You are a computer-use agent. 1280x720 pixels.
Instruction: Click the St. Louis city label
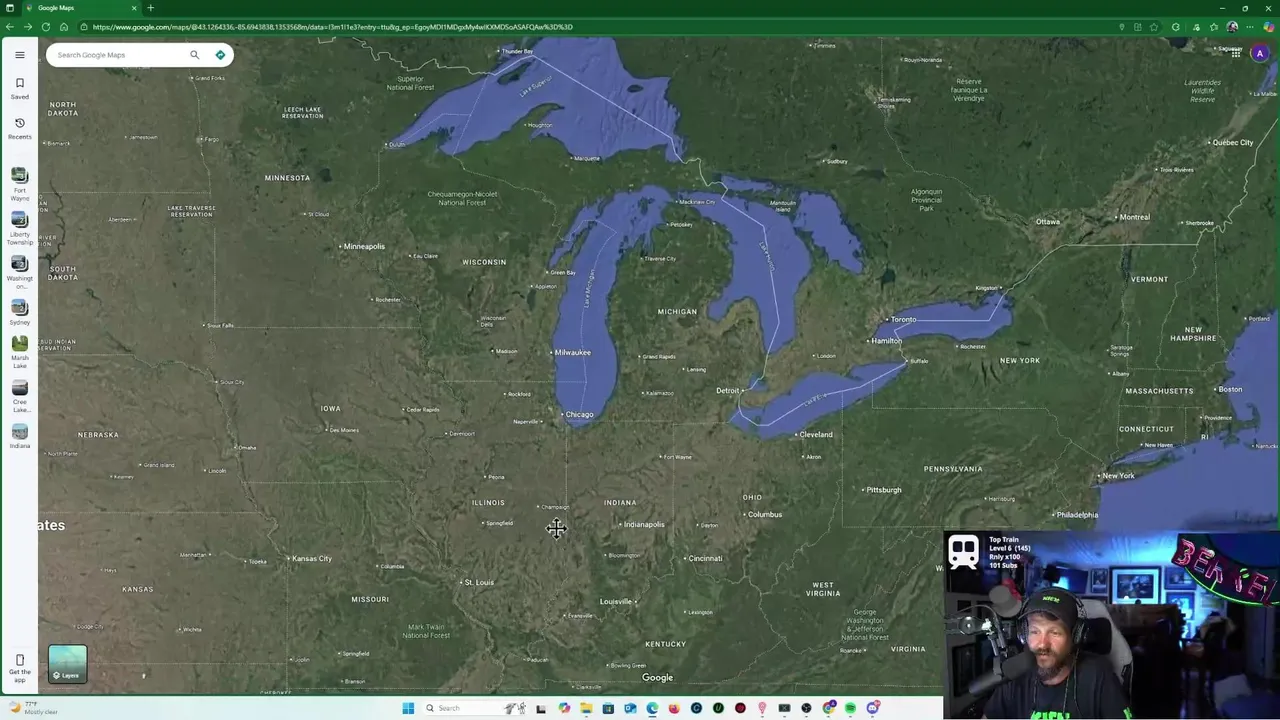coord(479,582)
